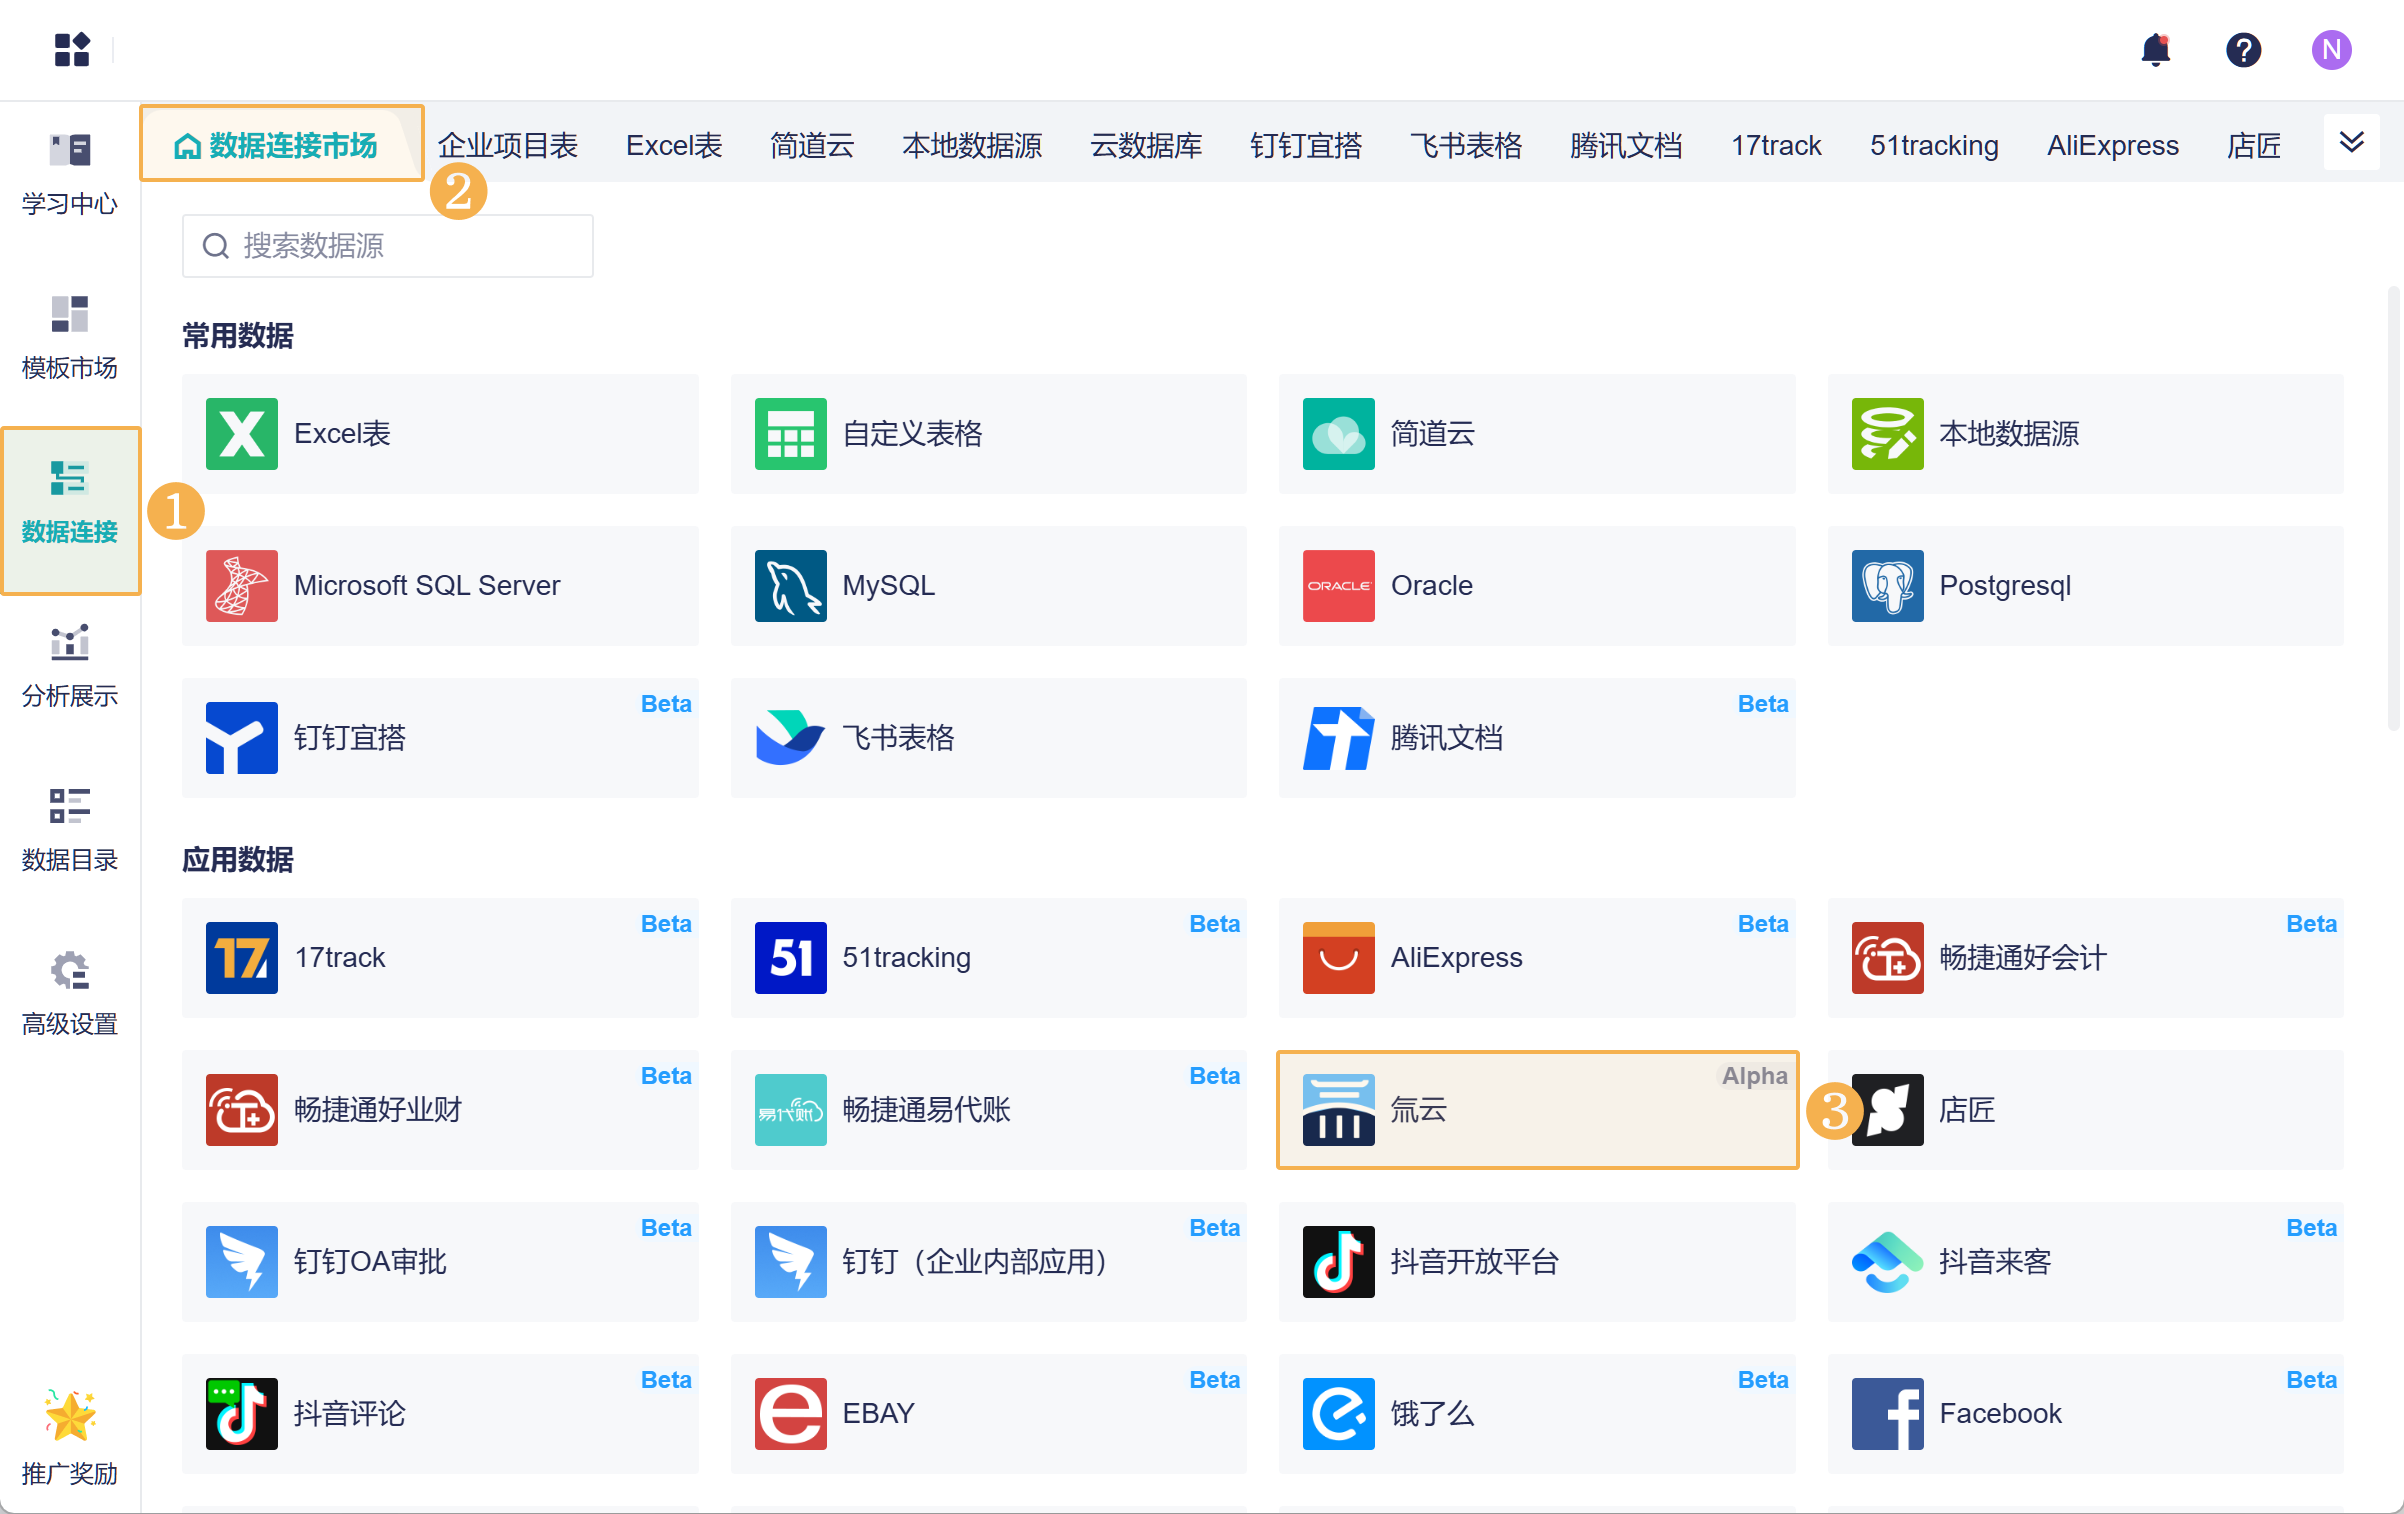The image size is (2404, 1514).
Task: Open the Excel表 data source card
Action: (x=440, y=434)
